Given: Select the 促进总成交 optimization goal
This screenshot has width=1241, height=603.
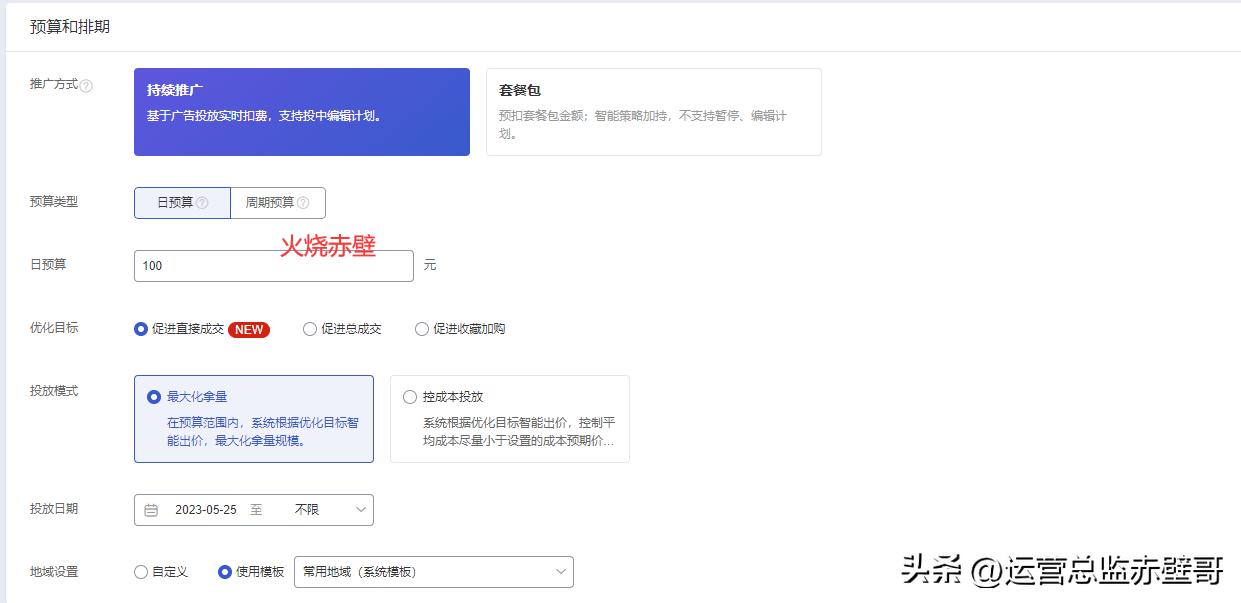Looking at the screenshot, I should [310, 329].
